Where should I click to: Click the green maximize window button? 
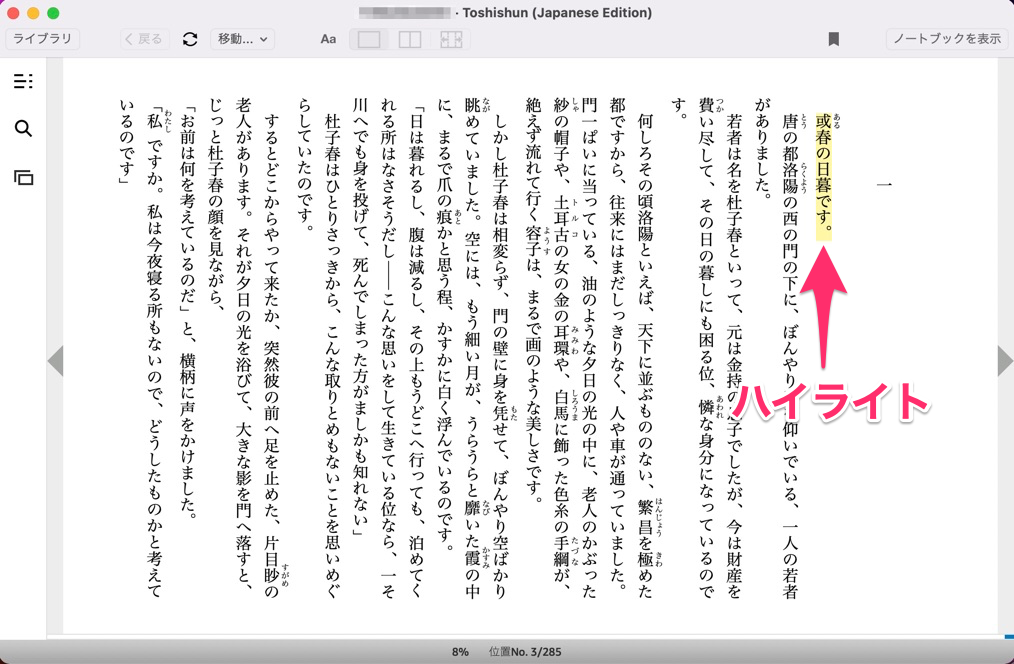click(53, 13)
